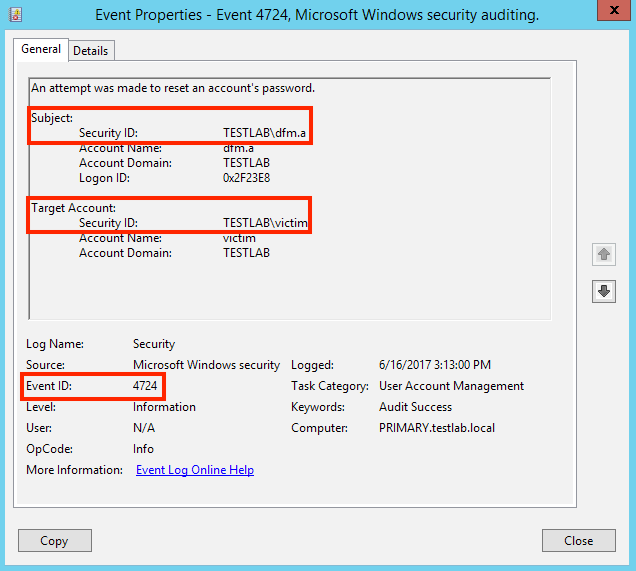
Task: Click the window title bar text
Action: [x=317, y=15]
